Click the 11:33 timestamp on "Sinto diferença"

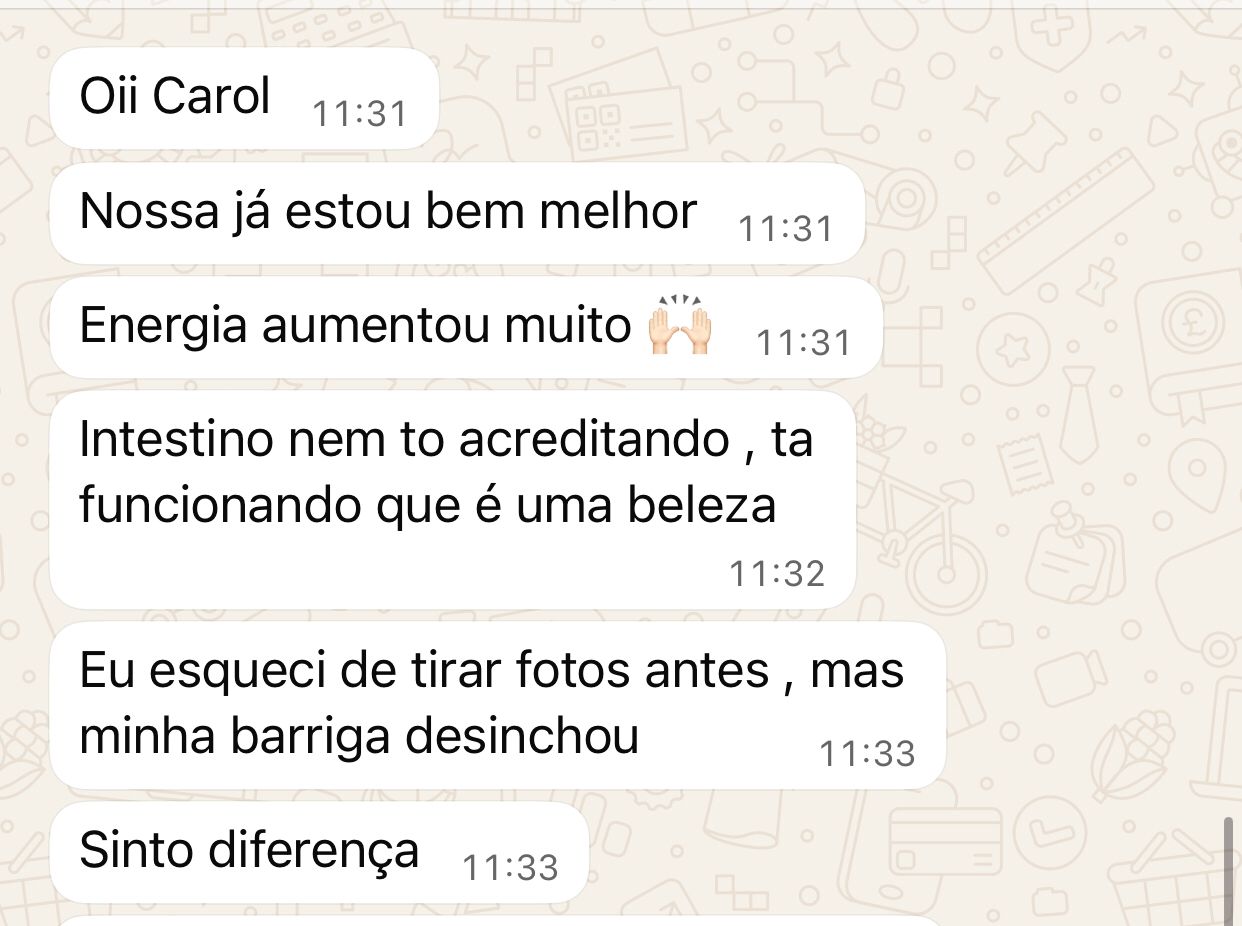click(510, 867)
